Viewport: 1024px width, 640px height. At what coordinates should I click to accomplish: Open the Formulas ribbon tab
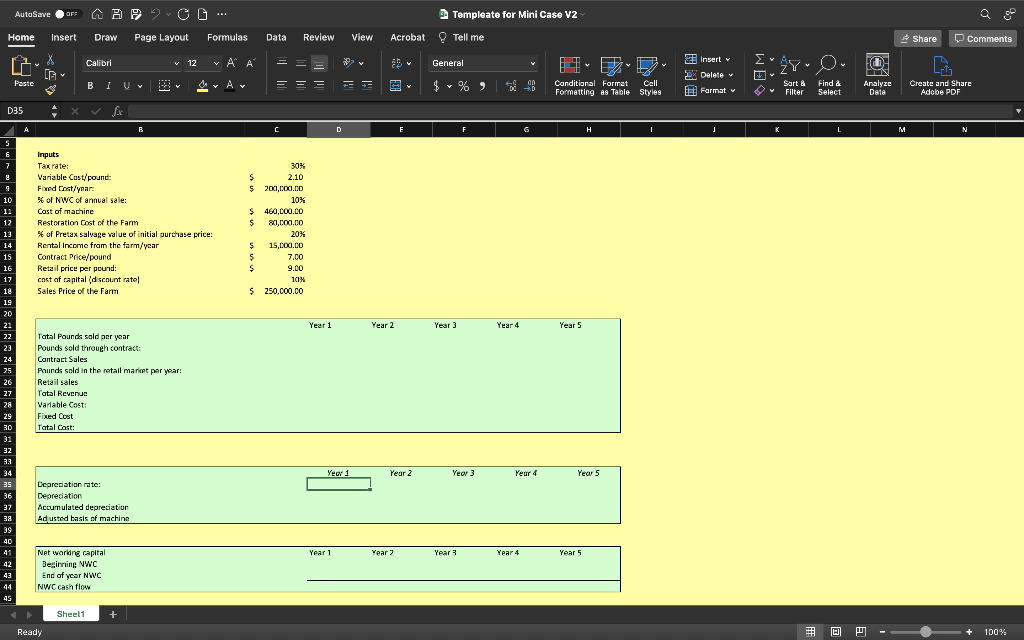(227, 37)
